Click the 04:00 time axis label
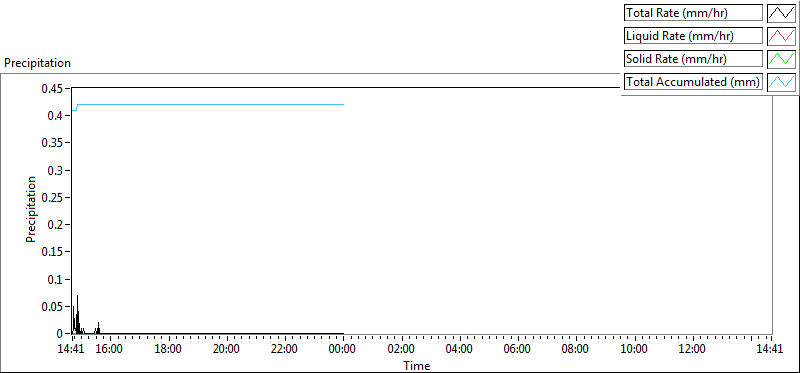Image resolution: width=800 pixels, height=373 pixels. tap(459, 350)
